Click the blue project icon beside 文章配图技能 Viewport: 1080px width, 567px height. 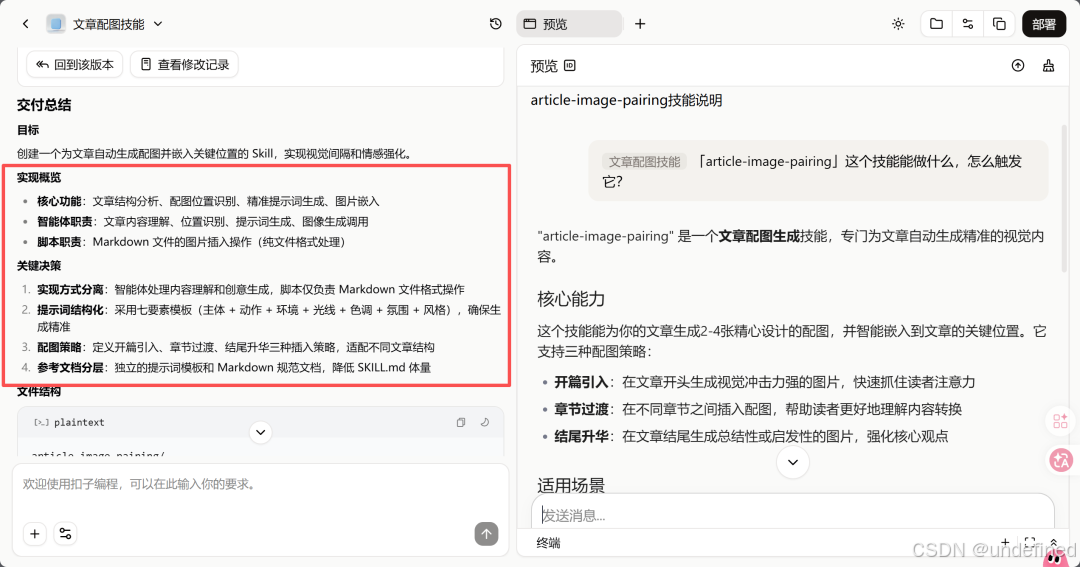click(56, 24)
